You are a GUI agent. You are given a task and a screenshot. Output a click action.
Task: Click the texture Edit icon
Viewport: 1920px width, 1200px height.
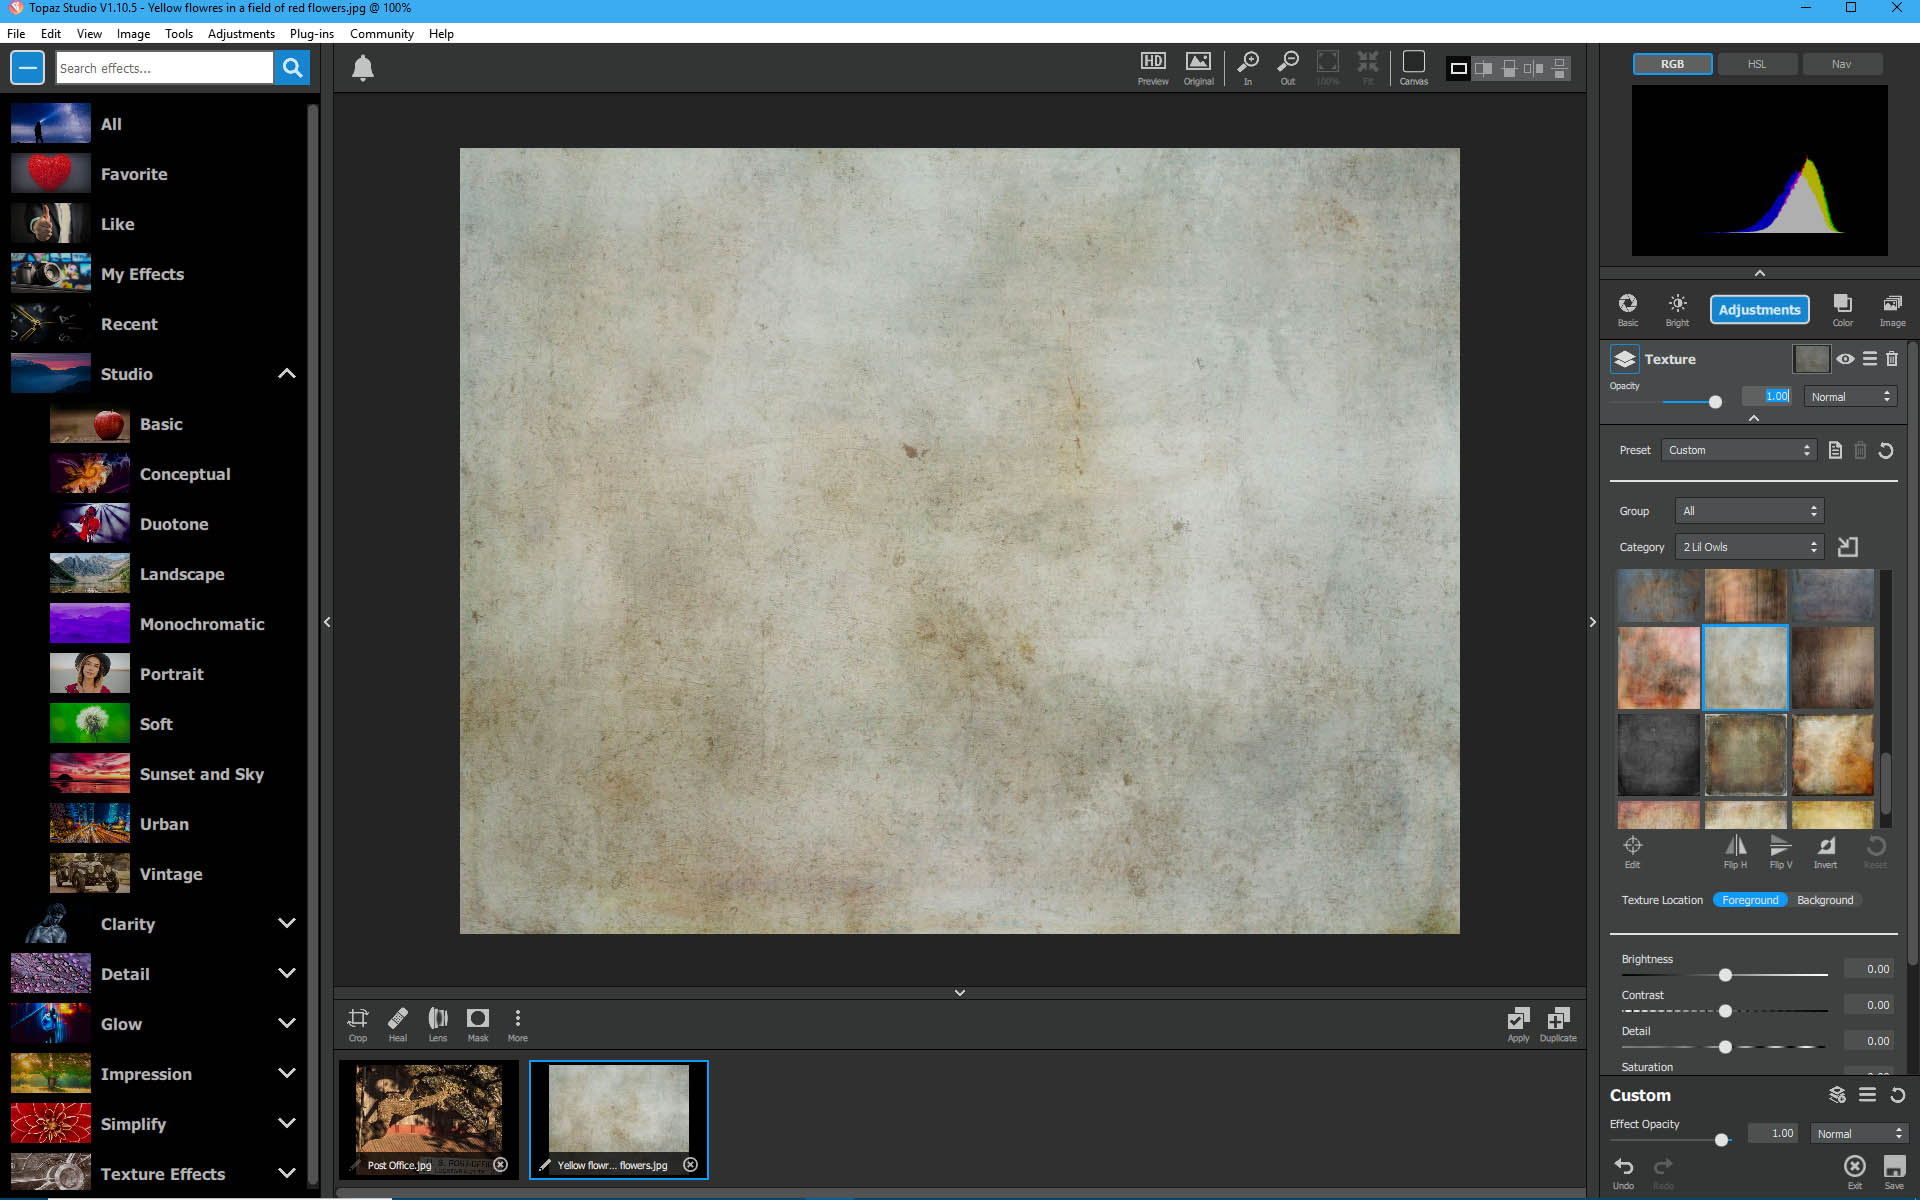coord(1633,851)
